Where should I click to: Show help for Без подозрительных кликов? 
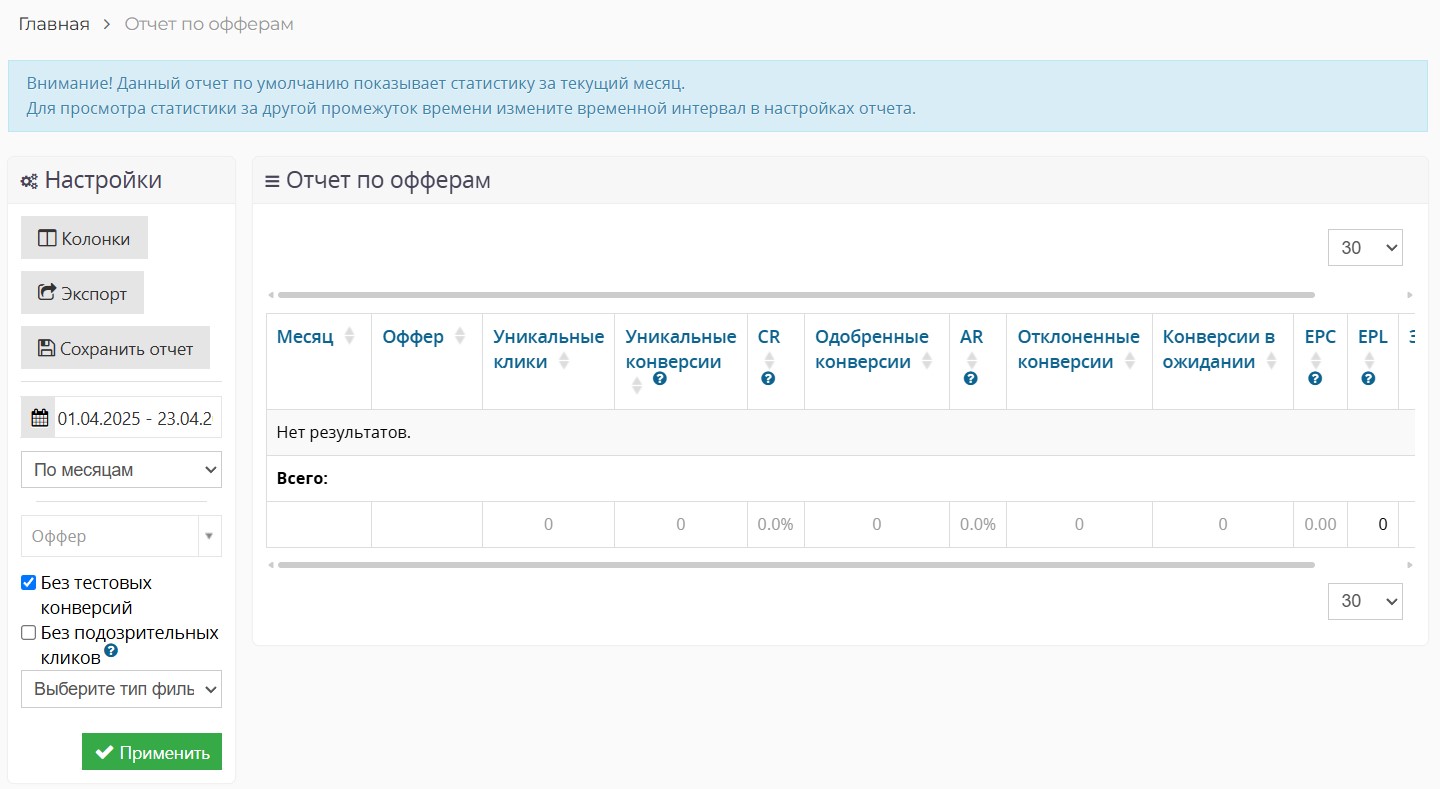coord(111,650)
